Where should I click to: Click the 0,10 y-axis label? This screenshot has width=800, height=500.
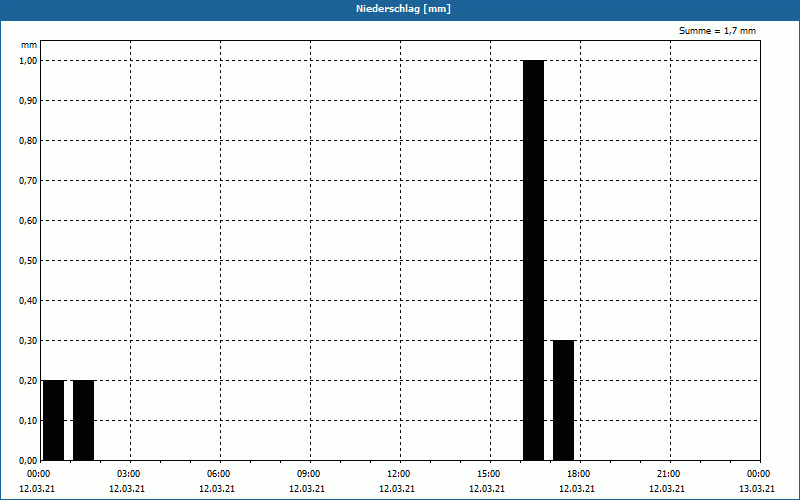coord(29,420)
